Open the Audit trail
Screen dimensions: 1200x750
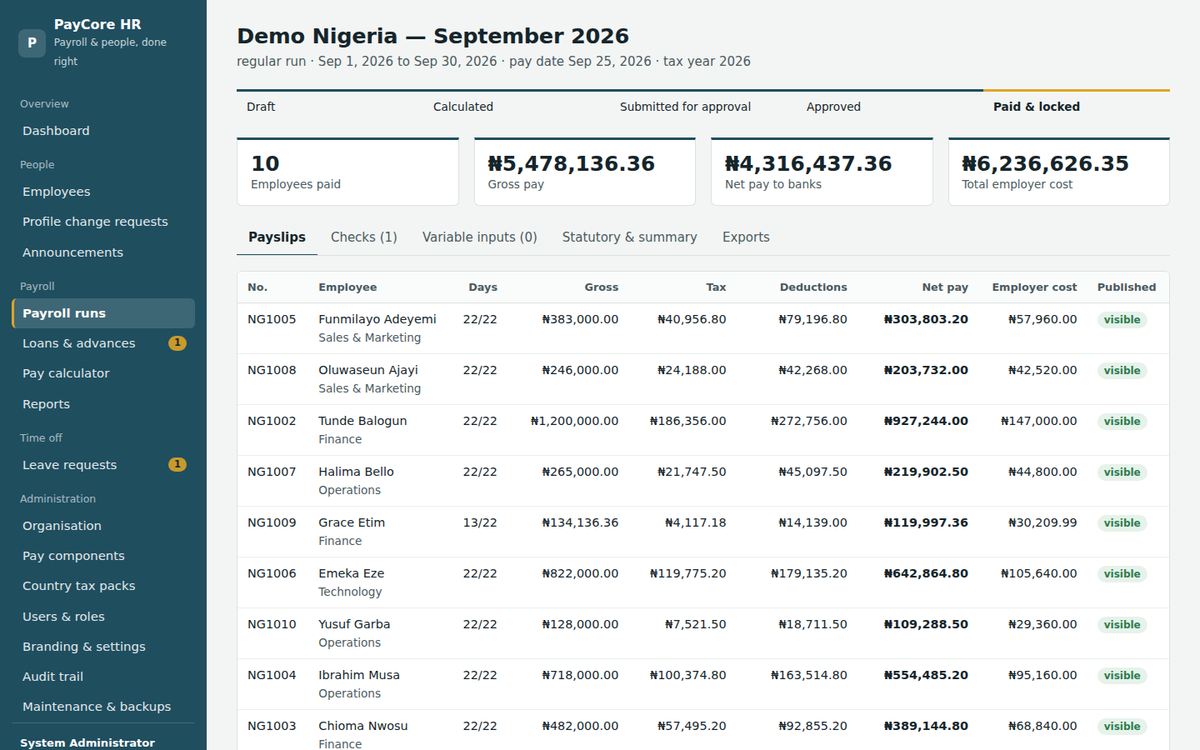[x=103, y=677]
